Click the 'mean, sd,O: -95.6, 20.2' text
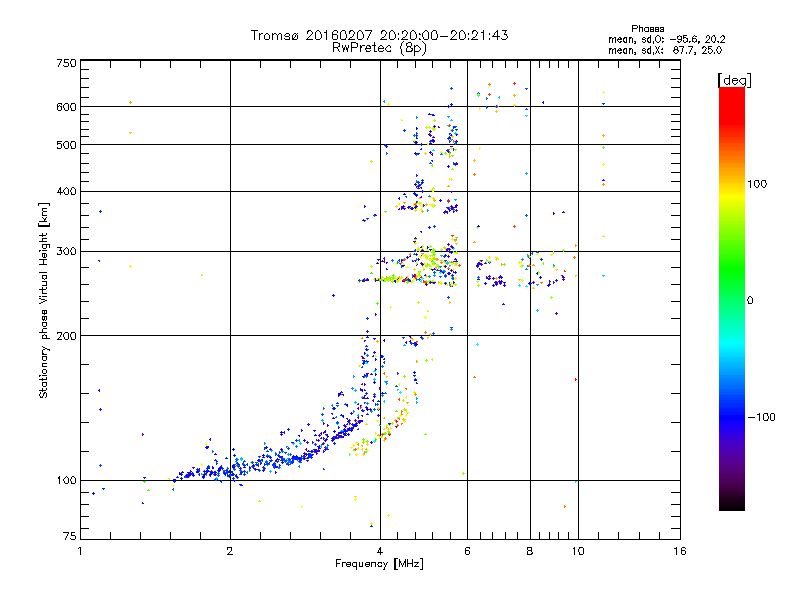Screen dimensions: 800x600 666,39
